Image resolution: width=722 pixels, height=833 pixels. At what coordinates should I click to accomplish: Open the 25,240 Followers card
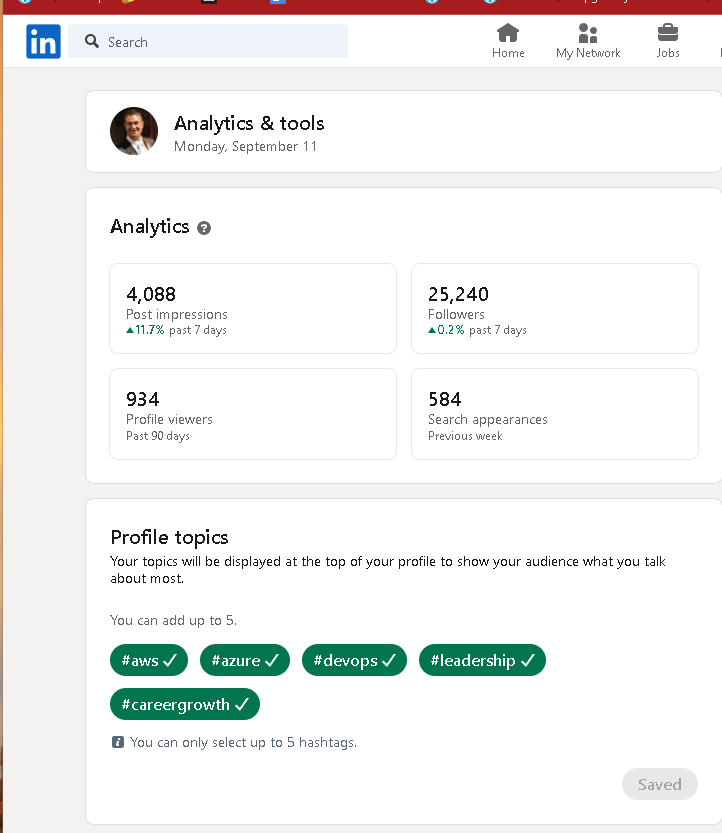[555, 309]
